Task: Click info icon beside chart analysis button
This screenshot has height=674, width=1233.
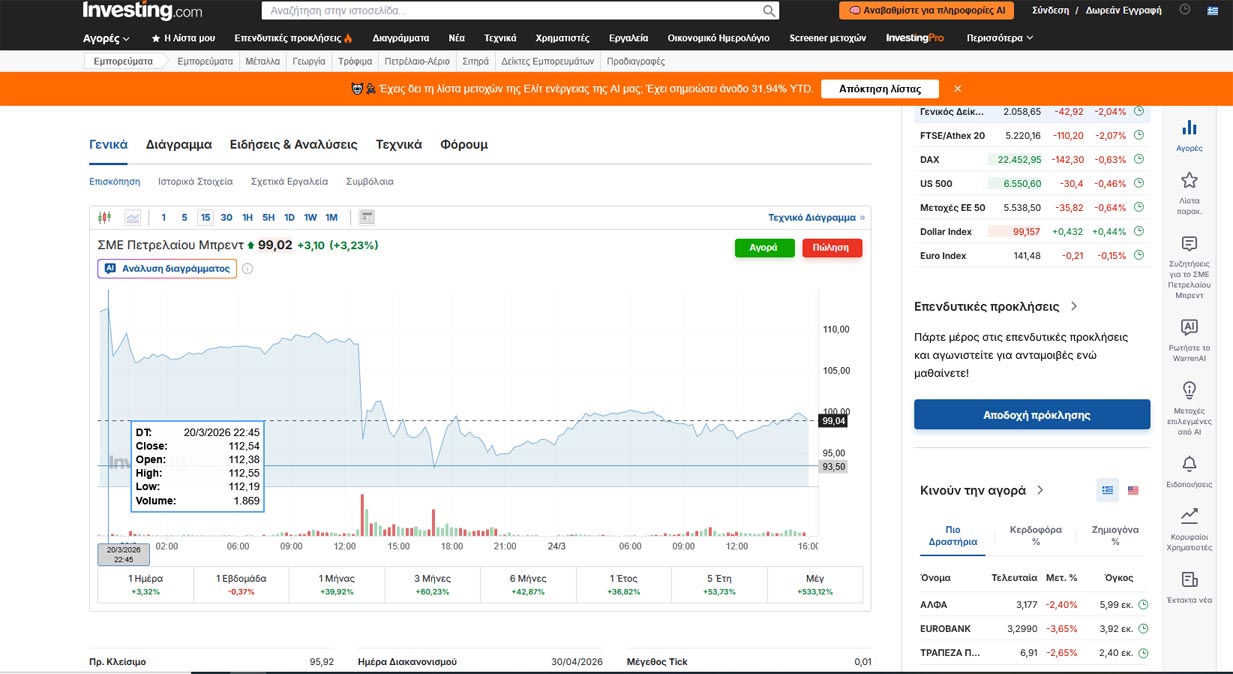Action: 248,269
